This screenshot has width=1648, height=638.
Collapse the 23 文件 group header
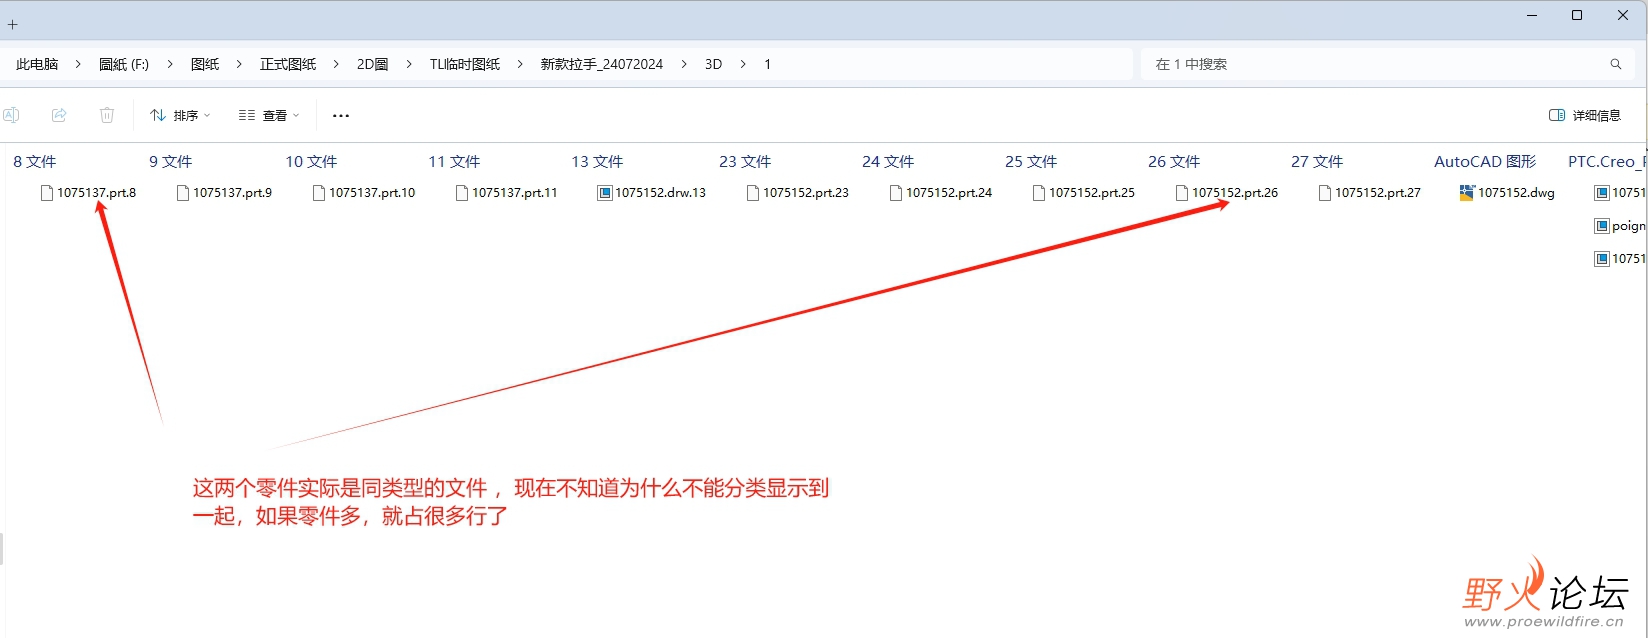[745, 161]
